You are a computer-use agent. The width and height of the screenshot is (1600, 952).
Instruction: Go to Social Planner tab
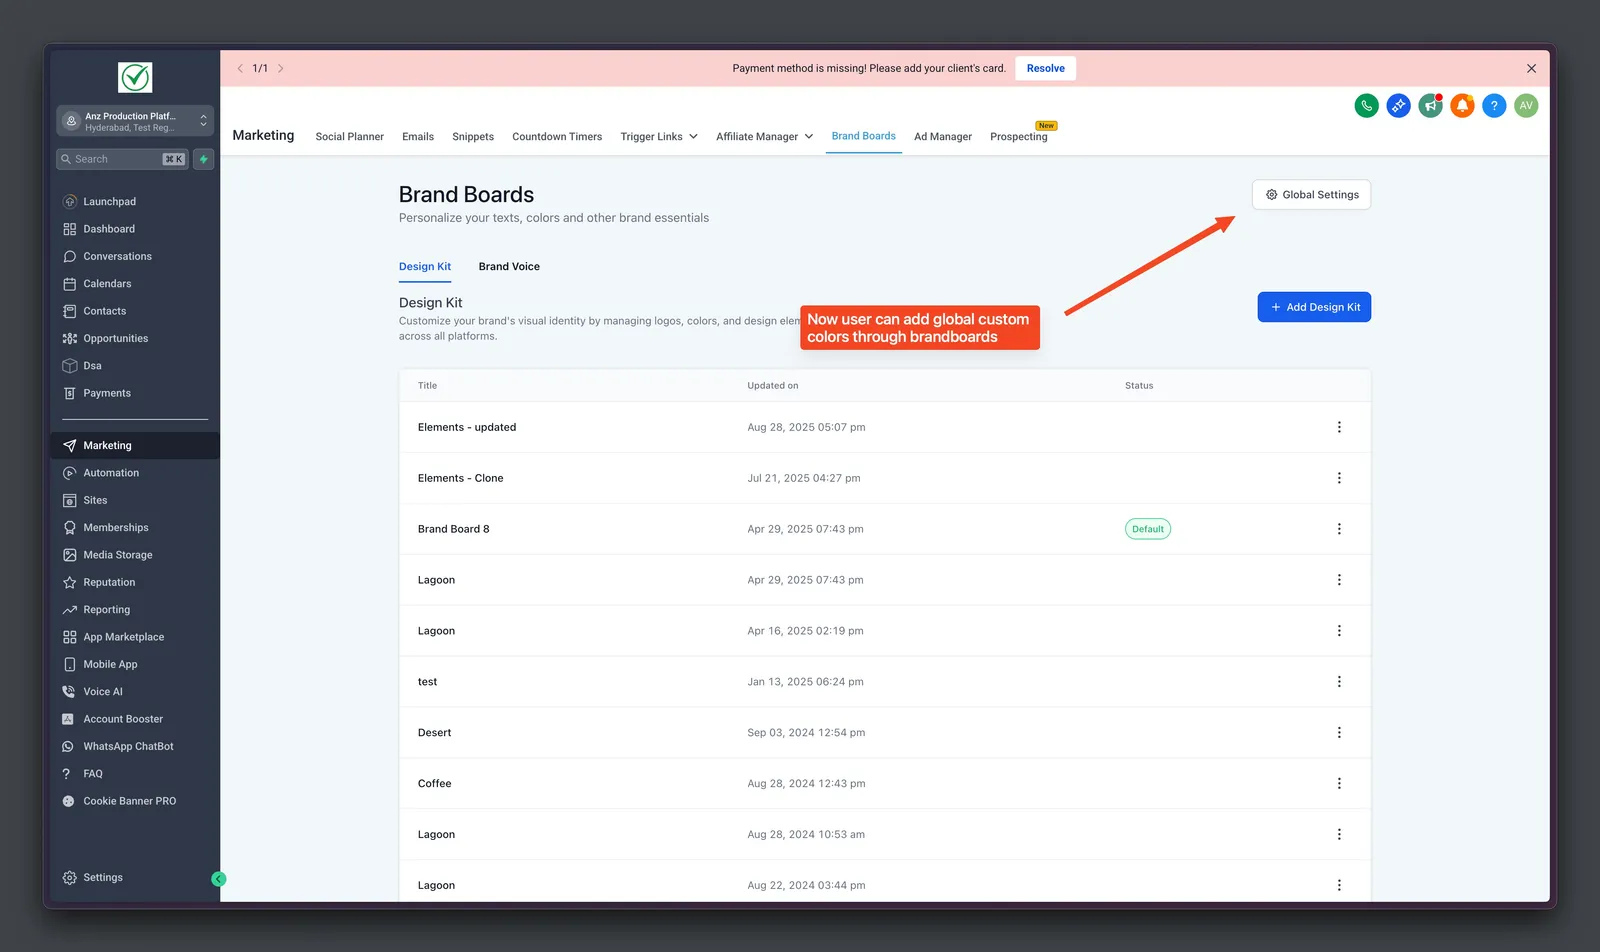(x=349, y=136)
